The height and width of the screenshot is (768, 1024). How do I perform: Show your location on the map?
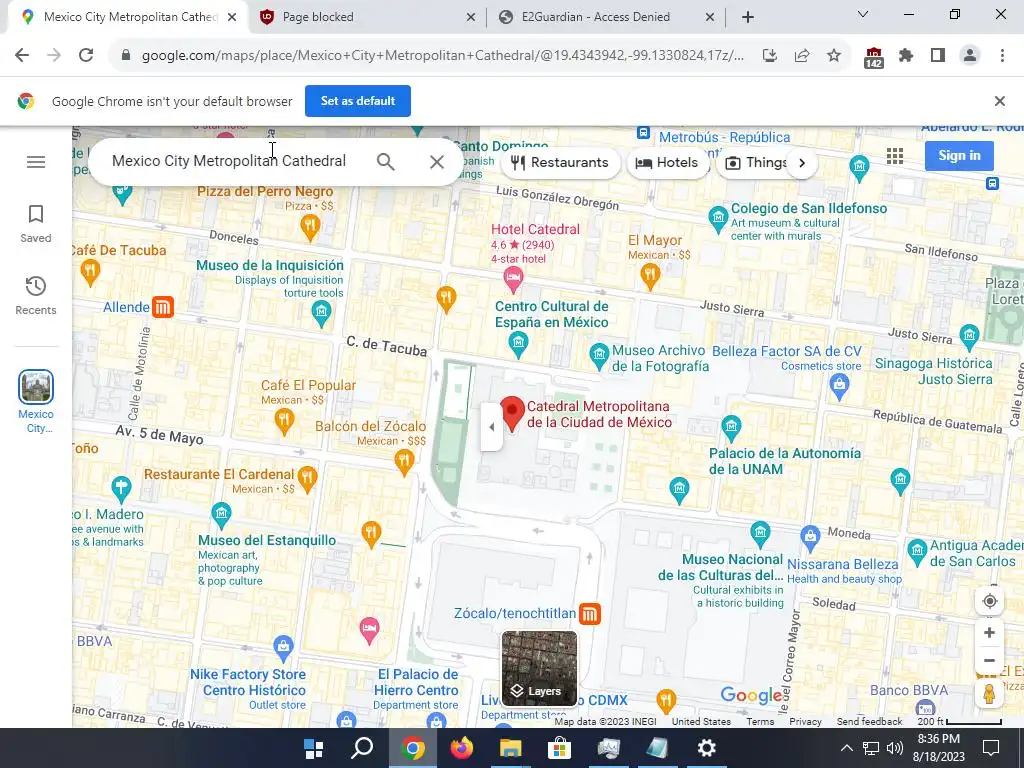tap(989, 601)
